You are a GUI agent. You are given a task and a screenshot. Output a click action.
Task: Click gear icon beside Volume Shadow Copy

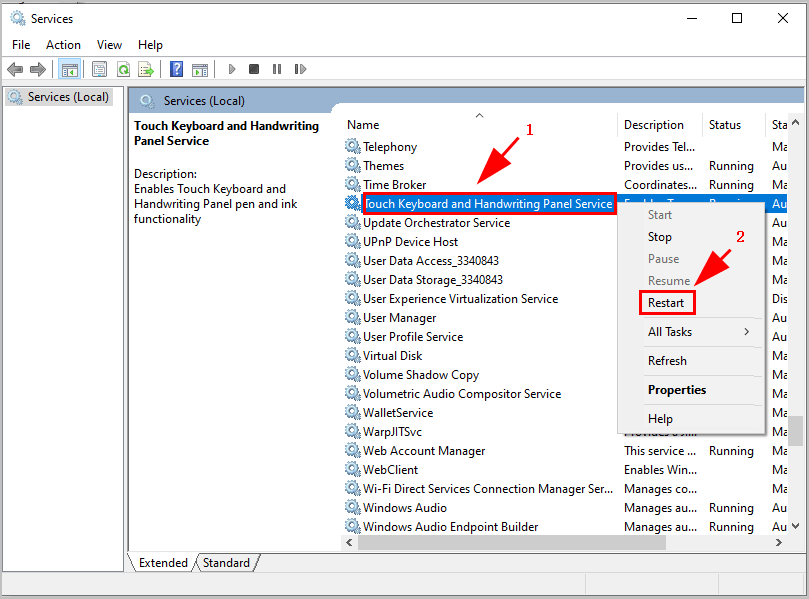click(x=353, y=375)
